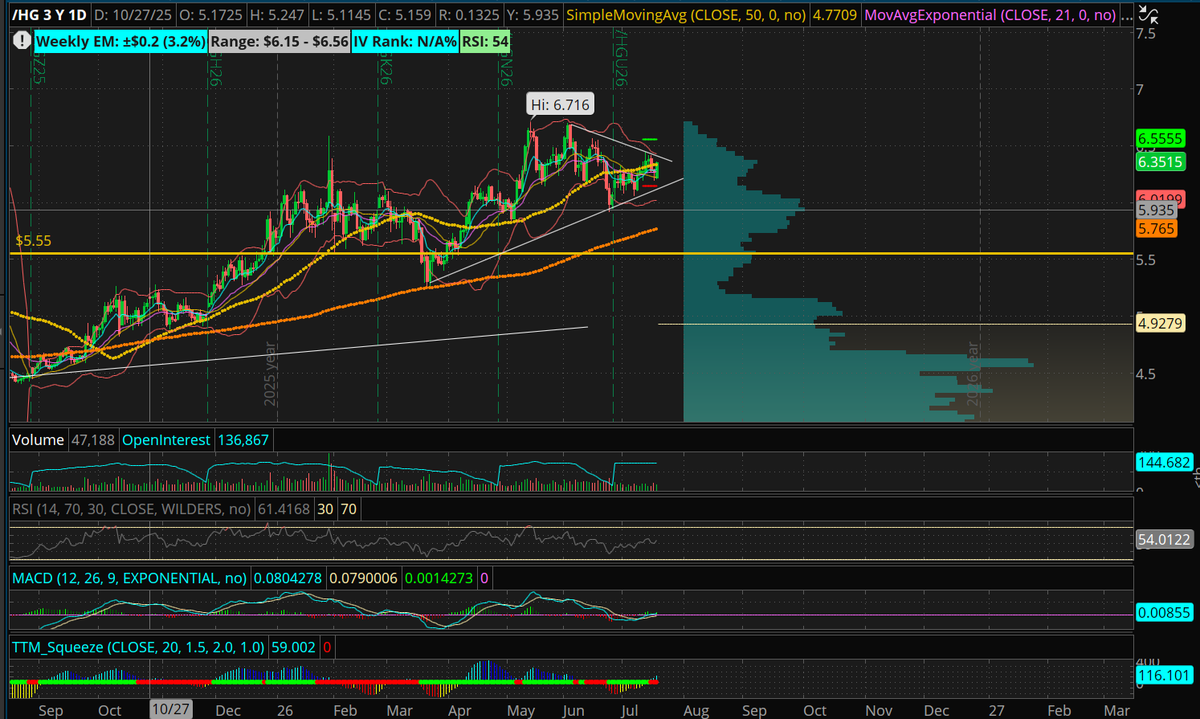Click the MACD value 0.0804278

point(289,578)
